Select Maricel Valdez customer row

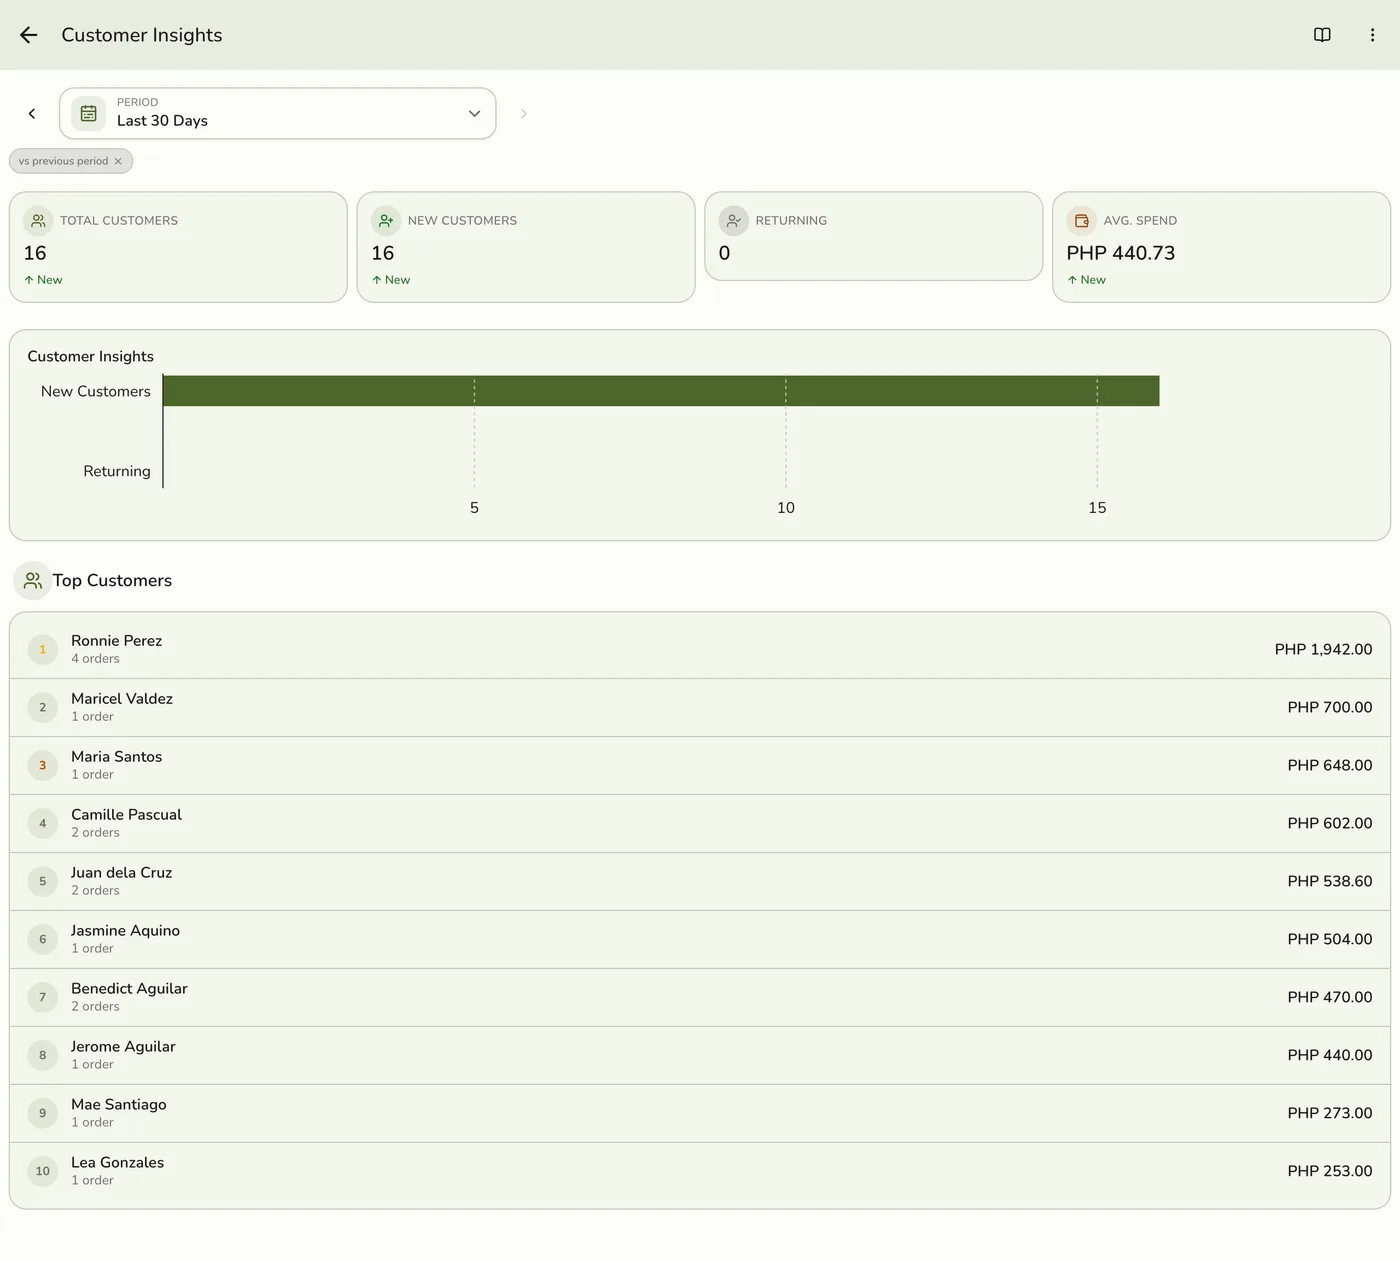pyautogui.click(x=700, y=708)
